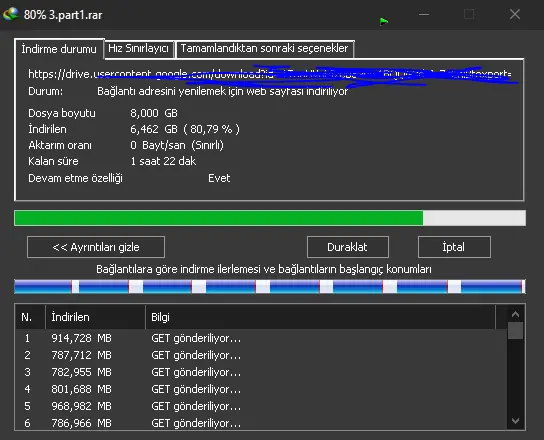Viewport: 544px width, 440px height.
Task: Click the Evet resume capability value
Action: [219, 178]
